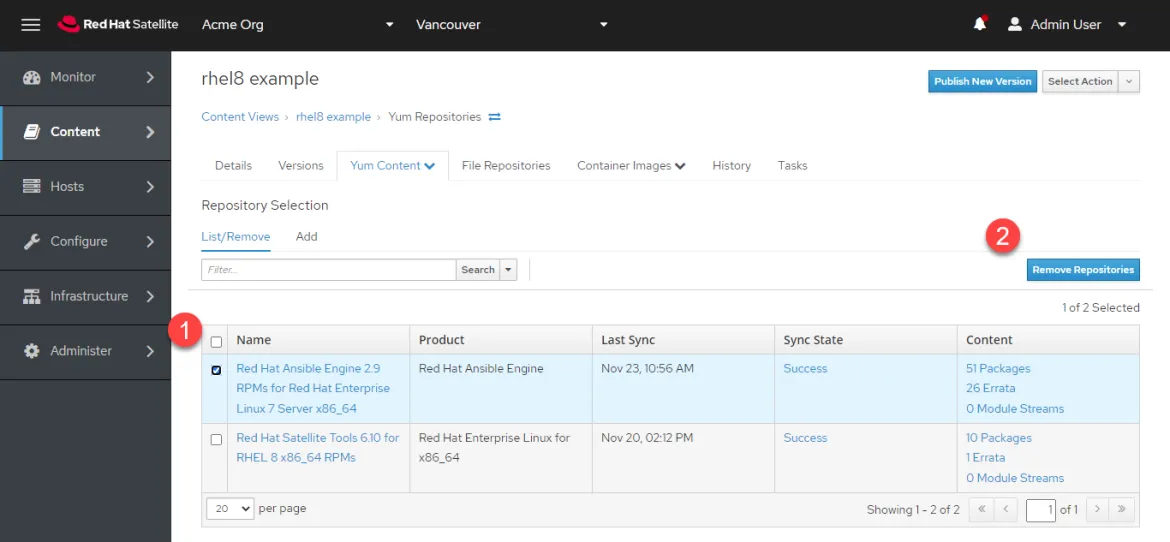The image size is (1170, 542).
Task: Expand the Vancouver location dropdown
Action: click(512, 24)
